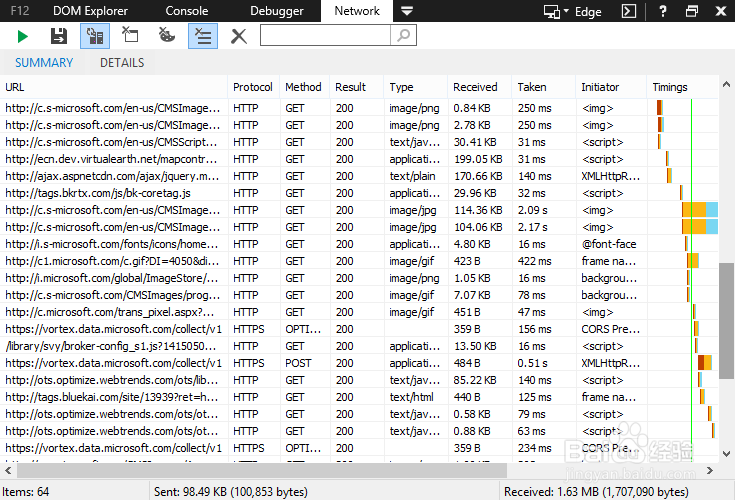Click the 423 B received value
The height and width of the screenshot is (500, 735).
[469, 261]
